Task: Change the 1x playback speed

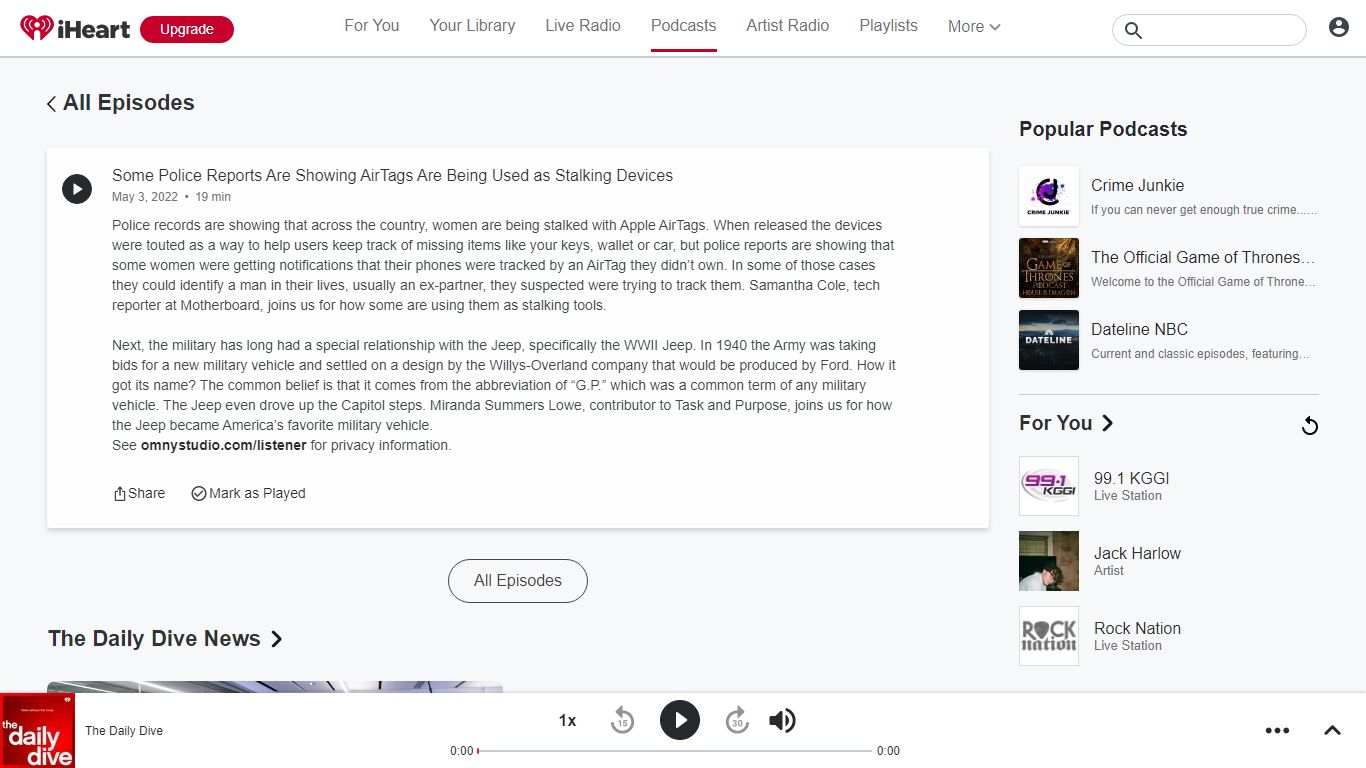Action: (x=567, y=720)
